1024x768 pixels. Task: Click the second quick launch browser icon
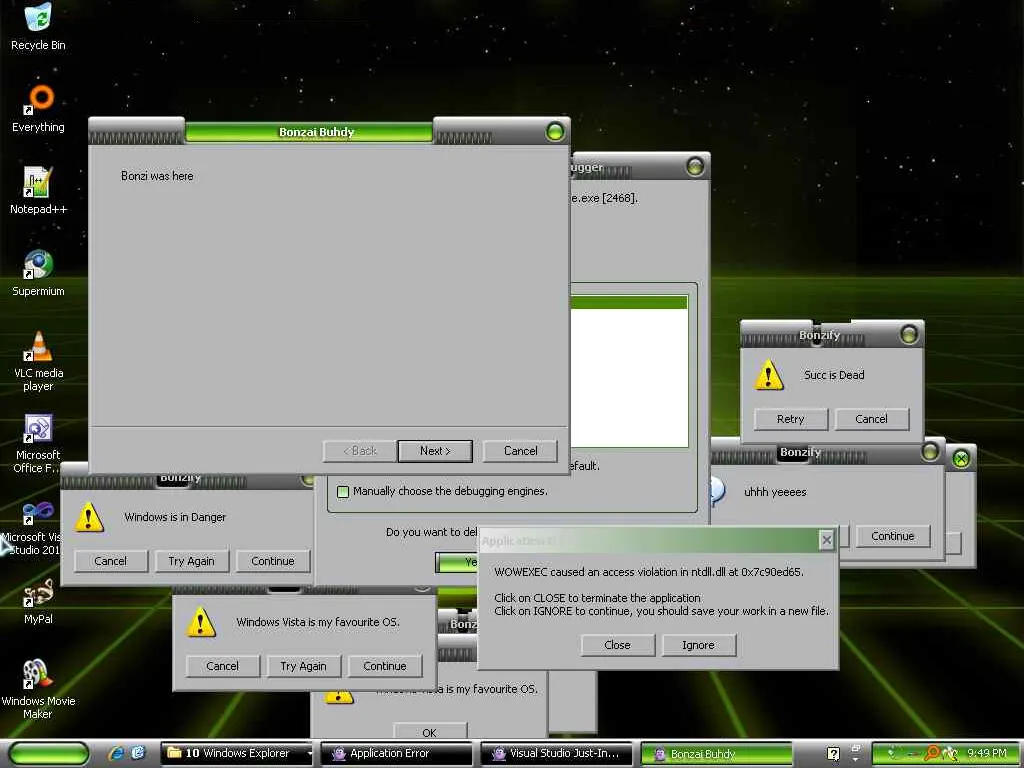138,753
